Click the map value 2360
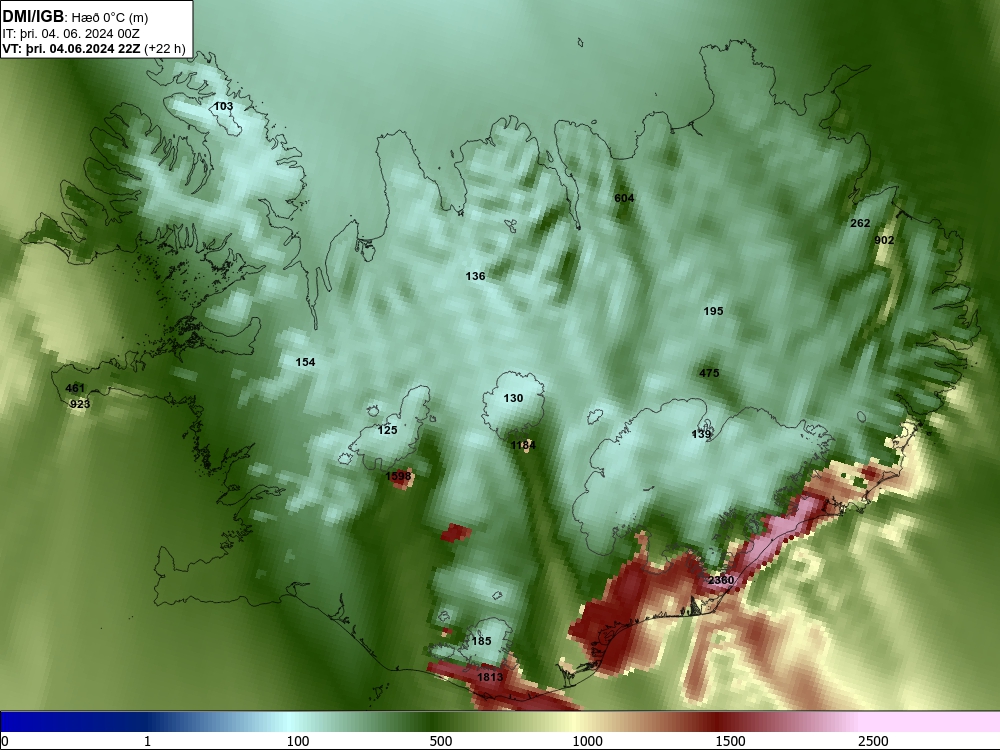 [x=721, y=580]
